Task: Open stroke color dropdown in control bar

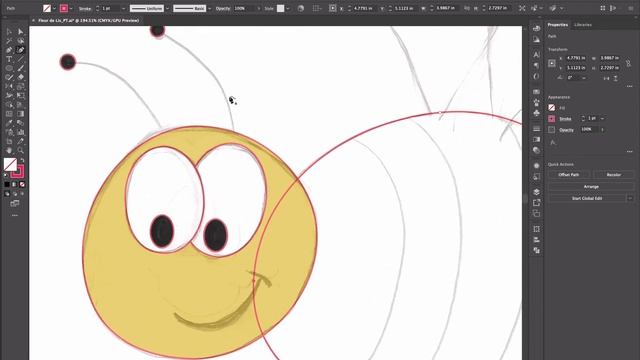Action: coord(71,8)
